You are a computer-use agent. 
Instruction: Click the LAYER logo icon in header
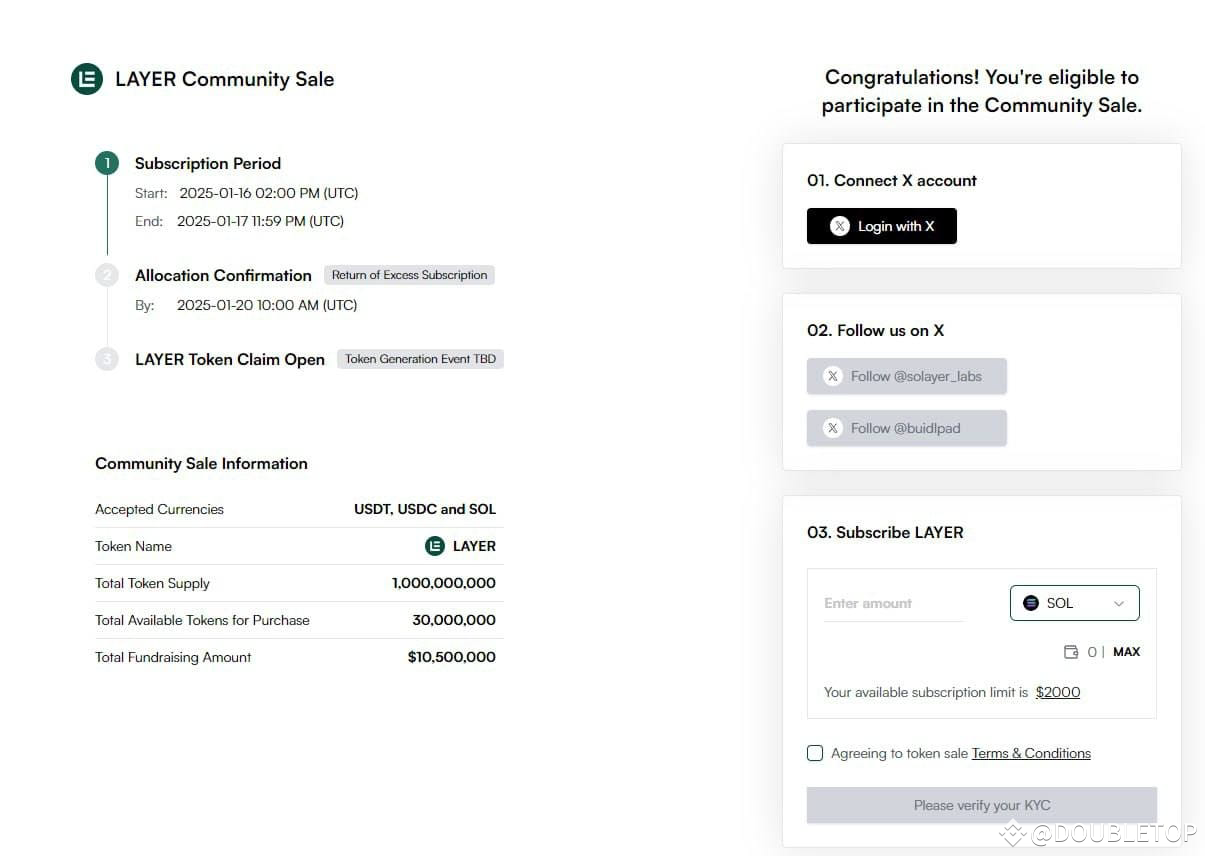point(87,79)
